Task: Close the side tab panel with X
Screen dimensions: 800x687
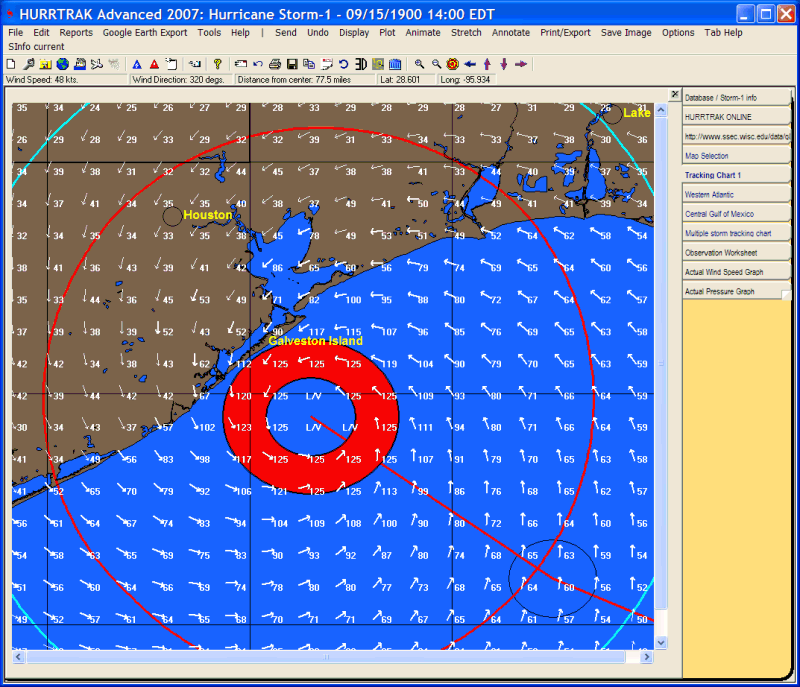Action: pos(674,94)
